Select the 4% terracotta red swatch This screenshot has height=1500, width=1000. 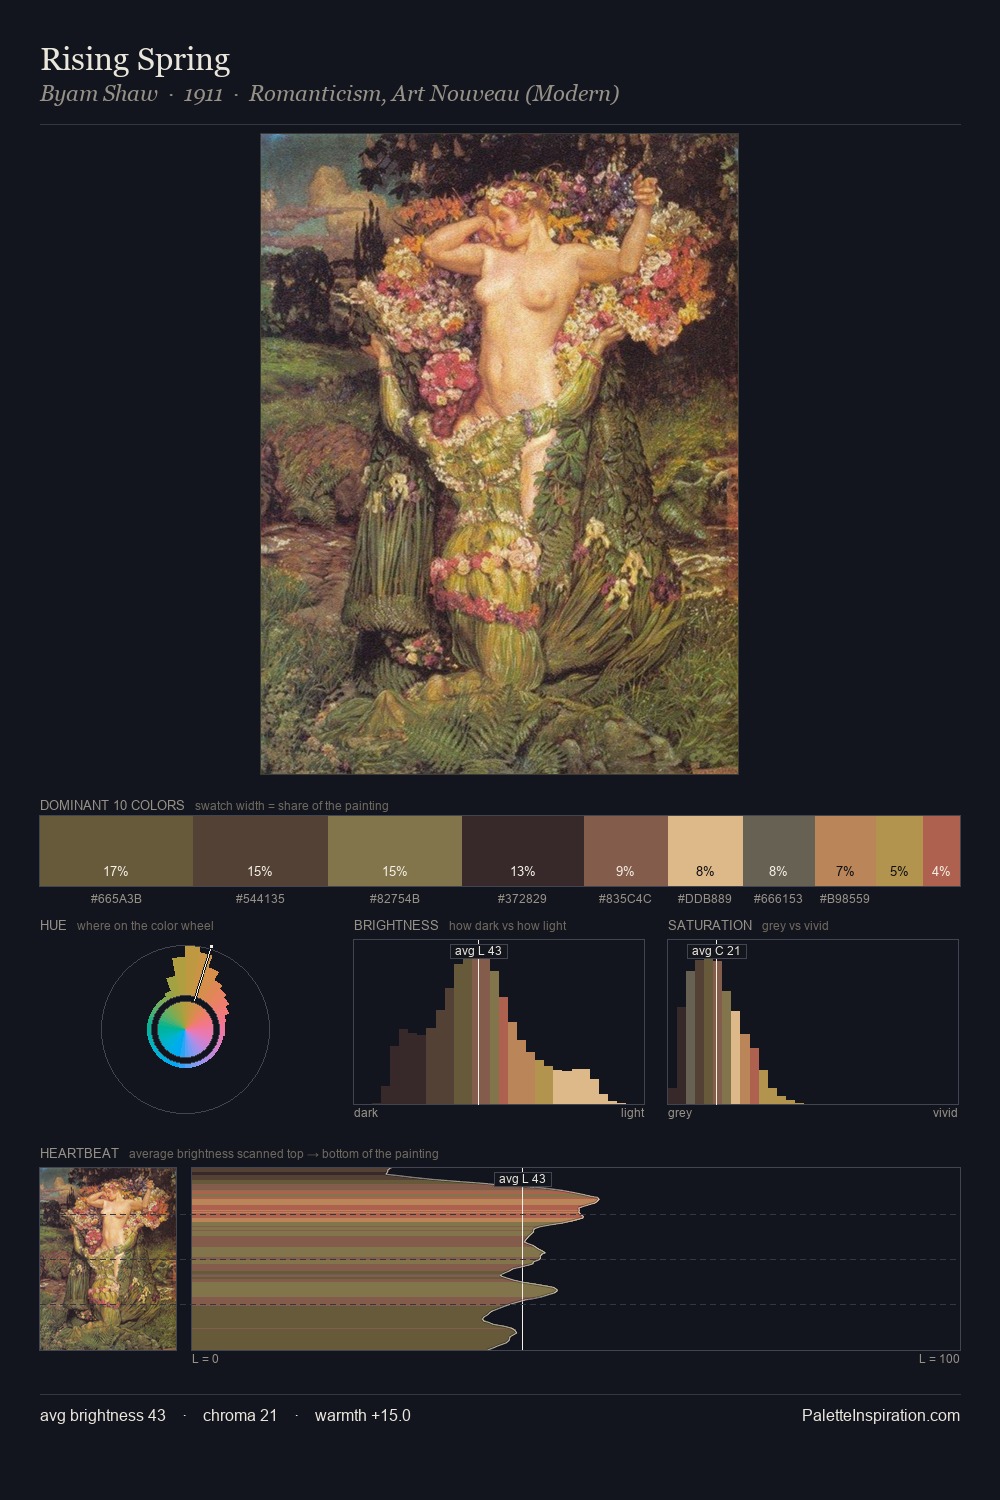[941, 851]
